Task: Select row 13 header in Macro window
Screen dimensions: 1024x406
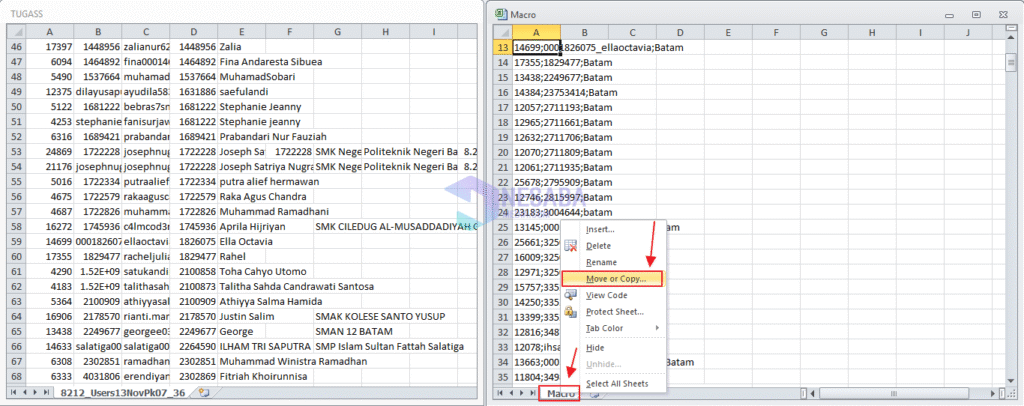Action: pos(502,48)
